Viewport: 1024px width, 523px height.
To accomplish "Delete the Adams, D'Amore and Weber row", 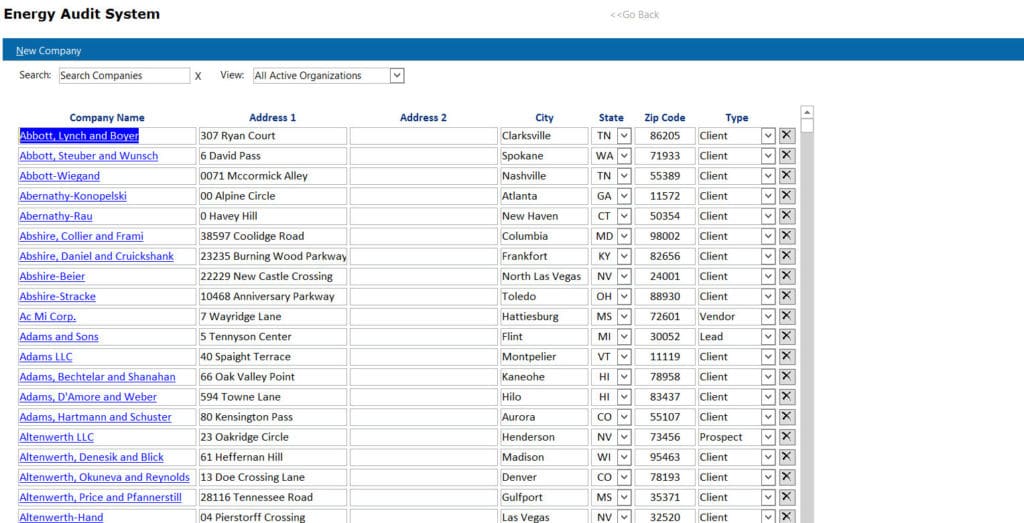I will pyautogui.click(x=787, y=397).
